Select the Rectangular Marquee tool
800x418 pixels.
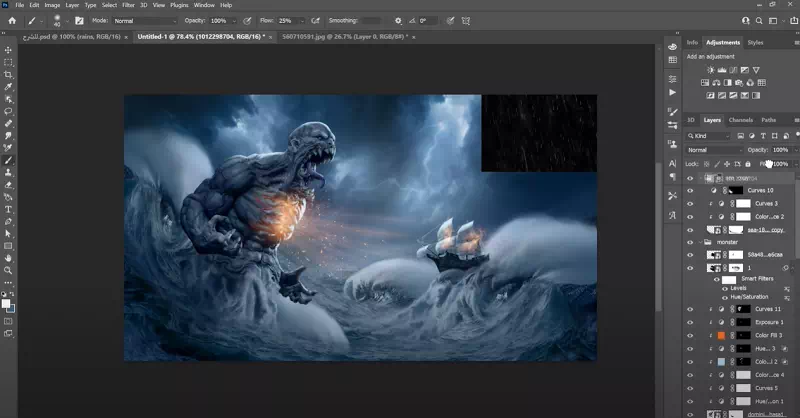8,62
